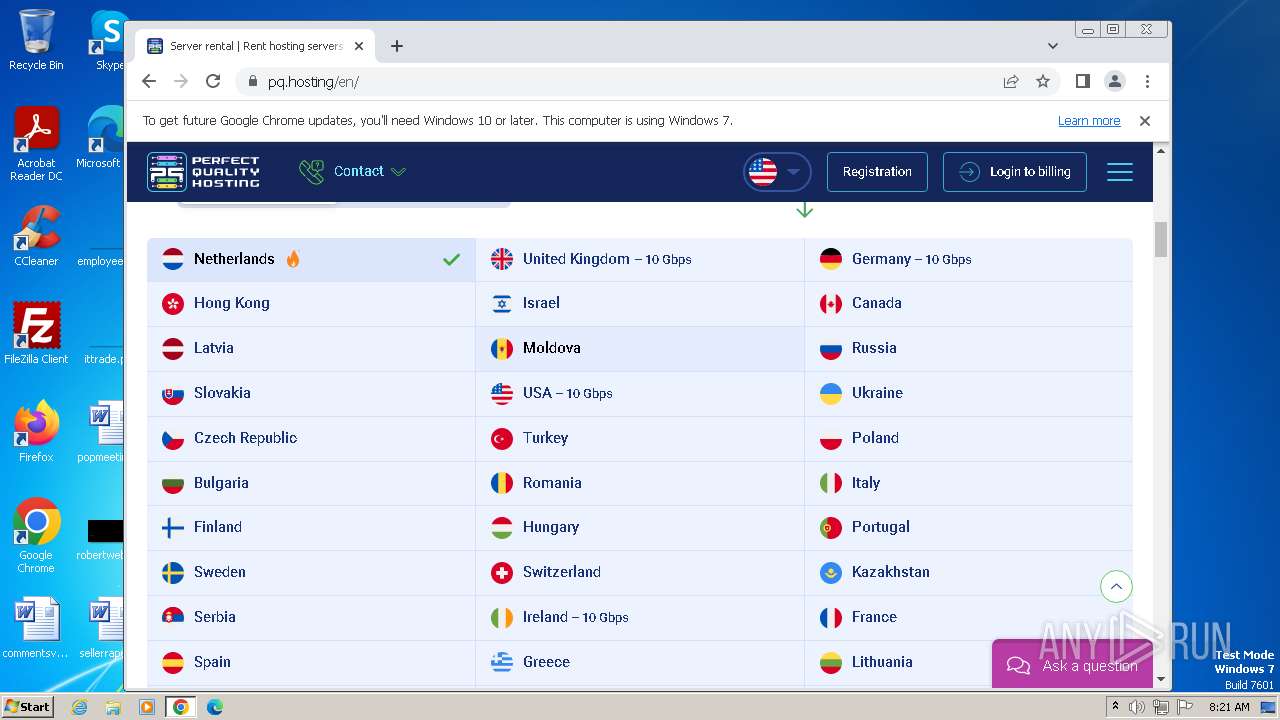Click the Perfect Quality Hosting logo
Viewport: 1280px width, 720px height.
tap(204, 172)
